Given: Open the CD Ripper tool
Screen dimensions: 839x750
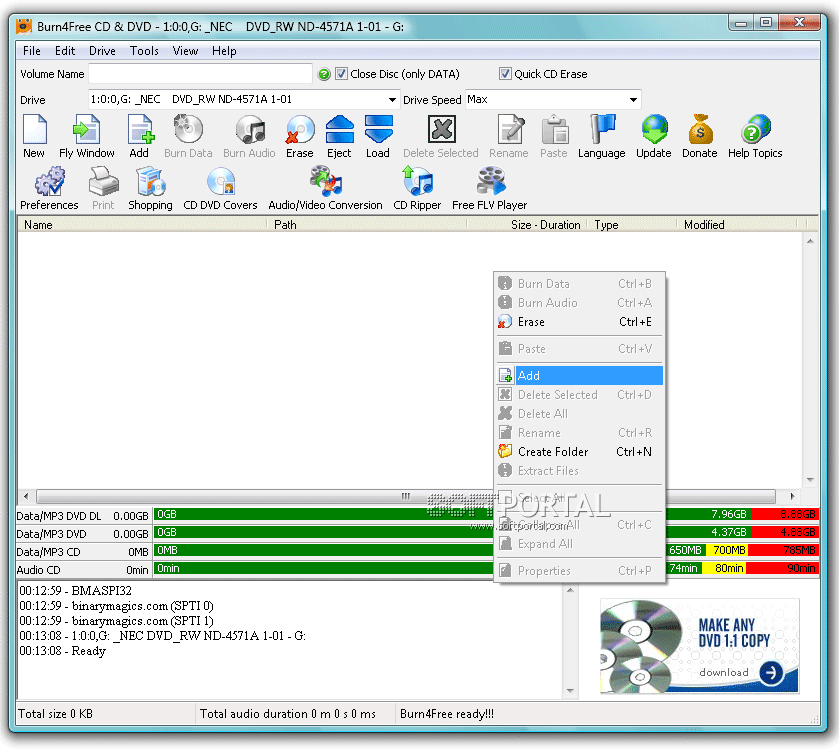Looking at the screenshot, I should [416, 187].
